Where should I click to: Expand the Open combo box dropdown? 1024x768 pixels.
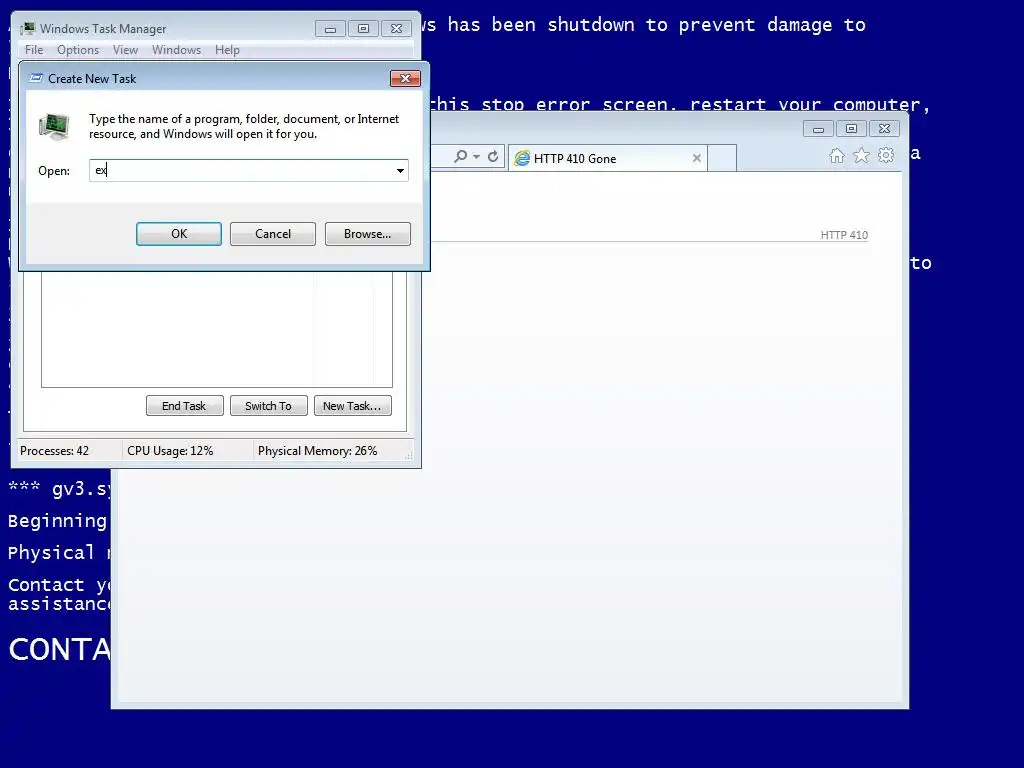pyautogui.click(x=400, y=170)
